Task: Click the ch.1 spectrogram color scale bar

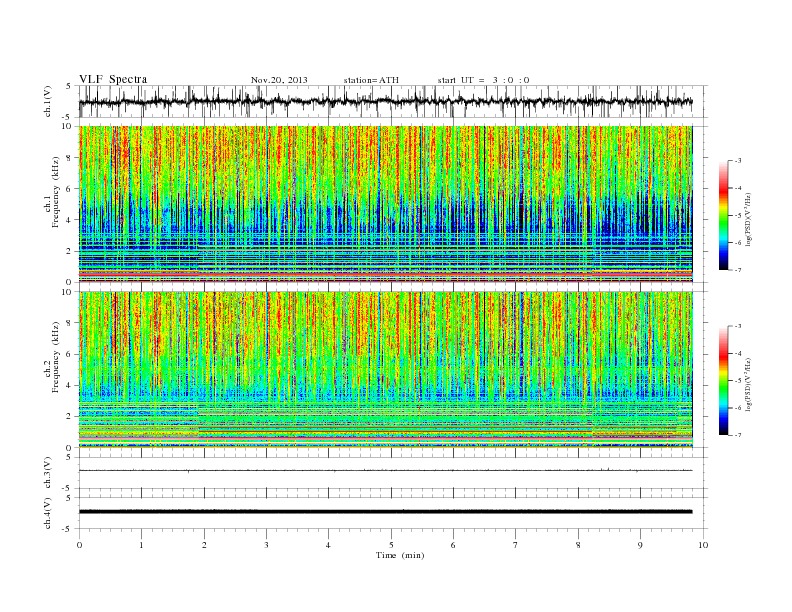Action: [x=723, y=216]
